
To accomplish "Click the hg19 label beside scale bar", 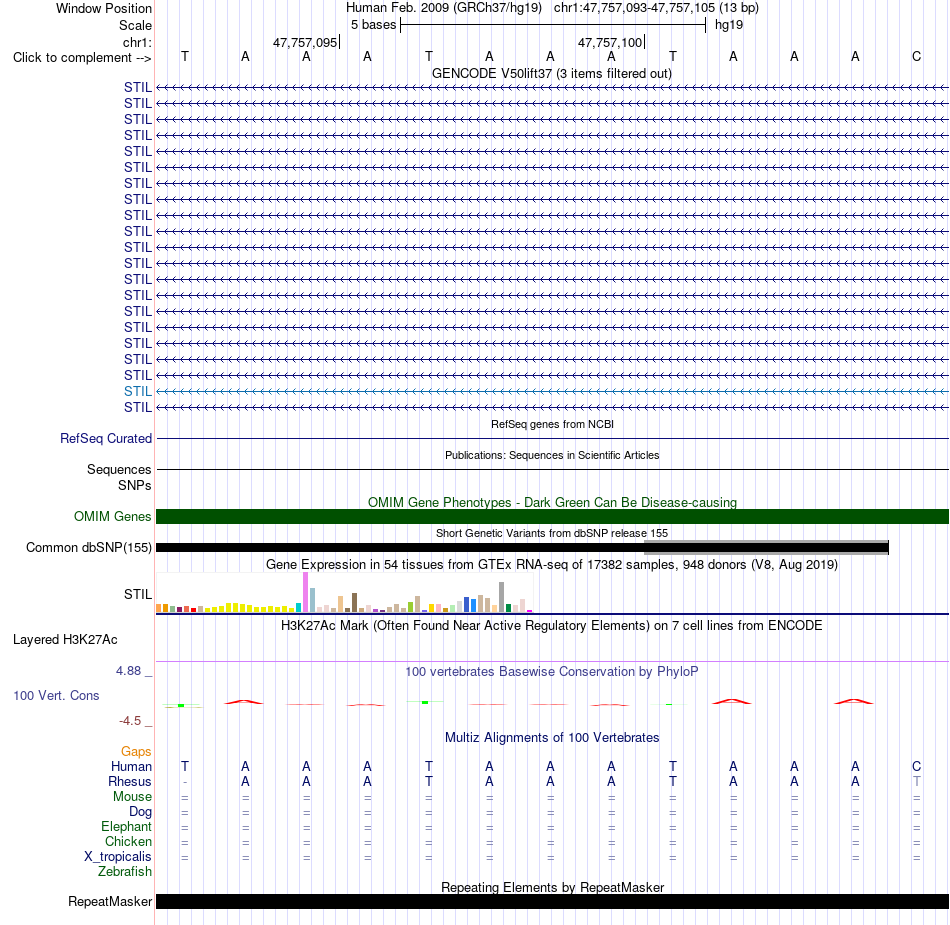I will [x=729, y=25].
